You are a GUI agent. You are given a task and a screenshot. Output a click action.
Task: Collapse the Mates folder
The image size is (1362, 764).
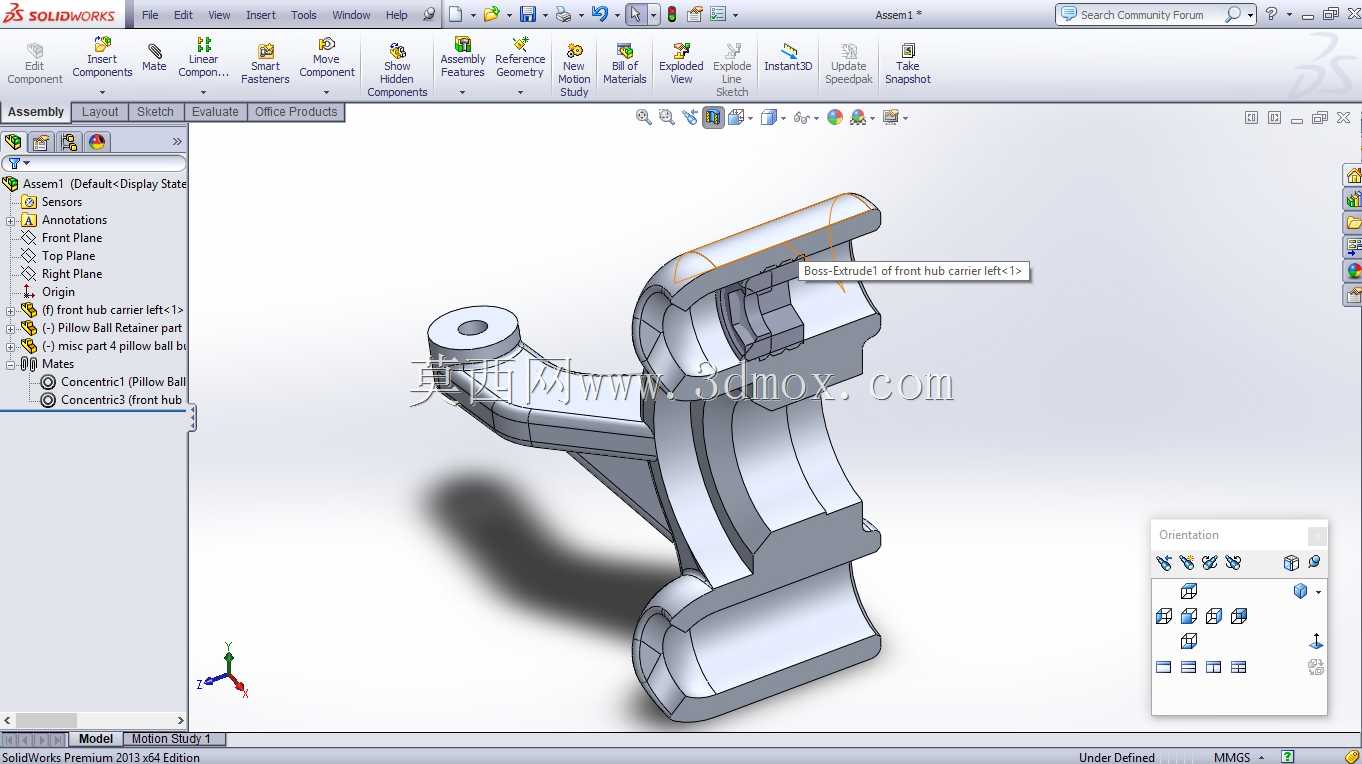10,364
